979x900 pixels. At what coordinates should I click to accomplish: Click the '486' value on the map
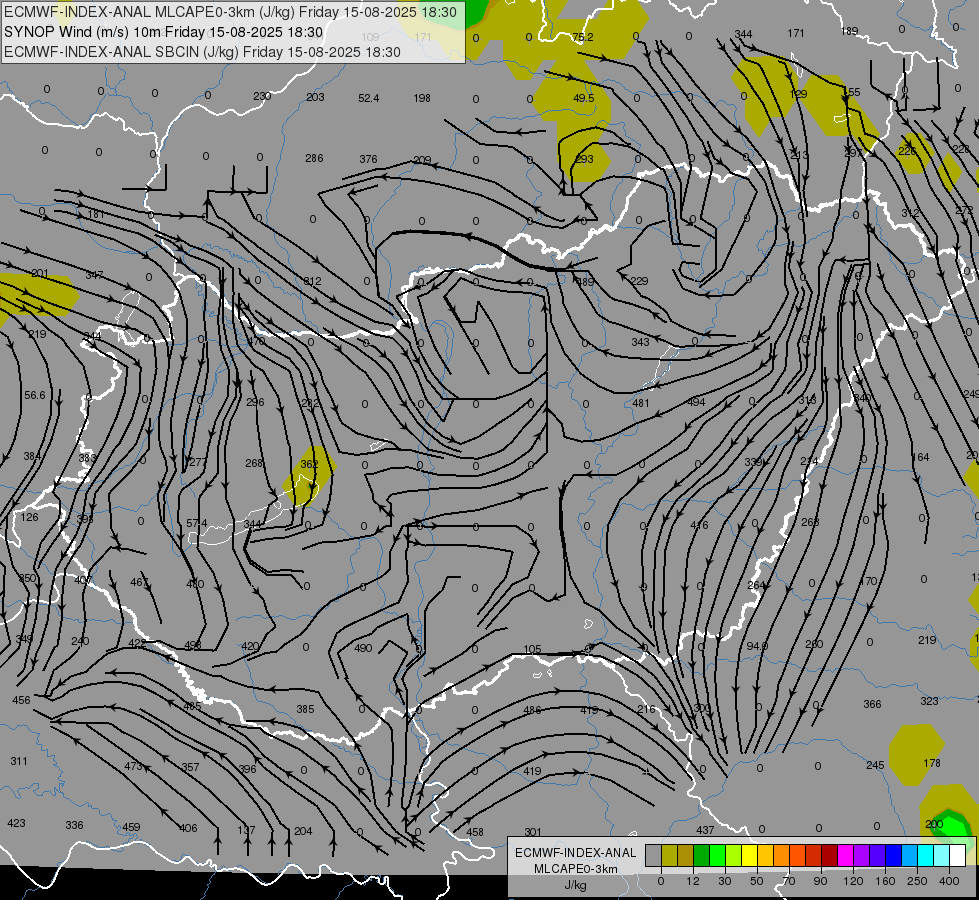532,710
